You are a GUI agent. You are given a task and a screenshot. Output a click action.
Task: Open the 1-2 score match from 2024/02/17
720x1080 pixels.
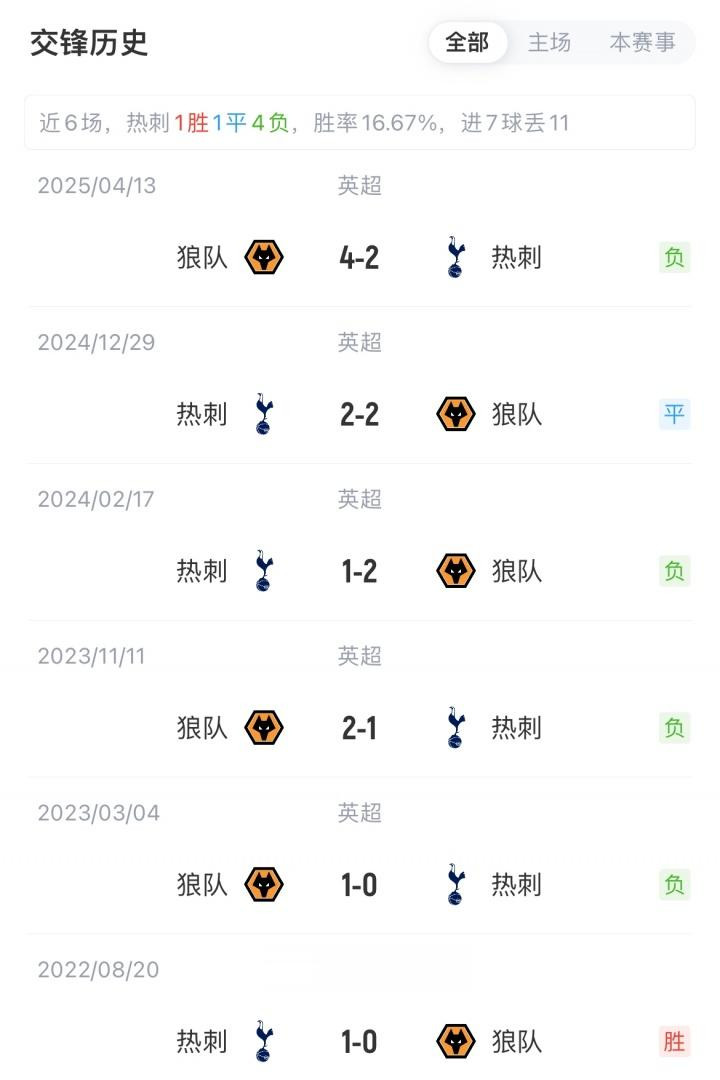(x=359, y=572)
